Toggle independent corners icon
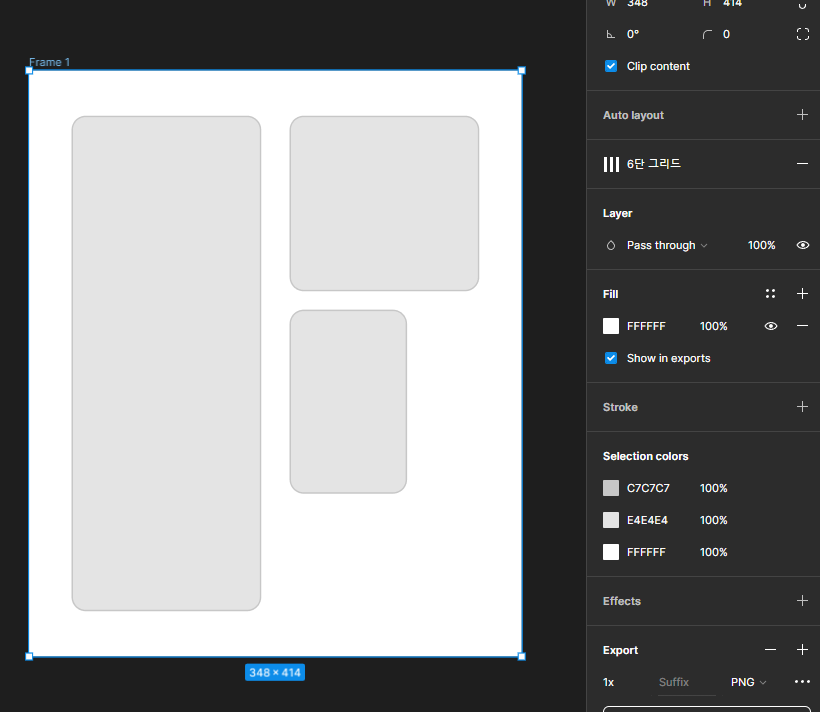 coord(803,35)
